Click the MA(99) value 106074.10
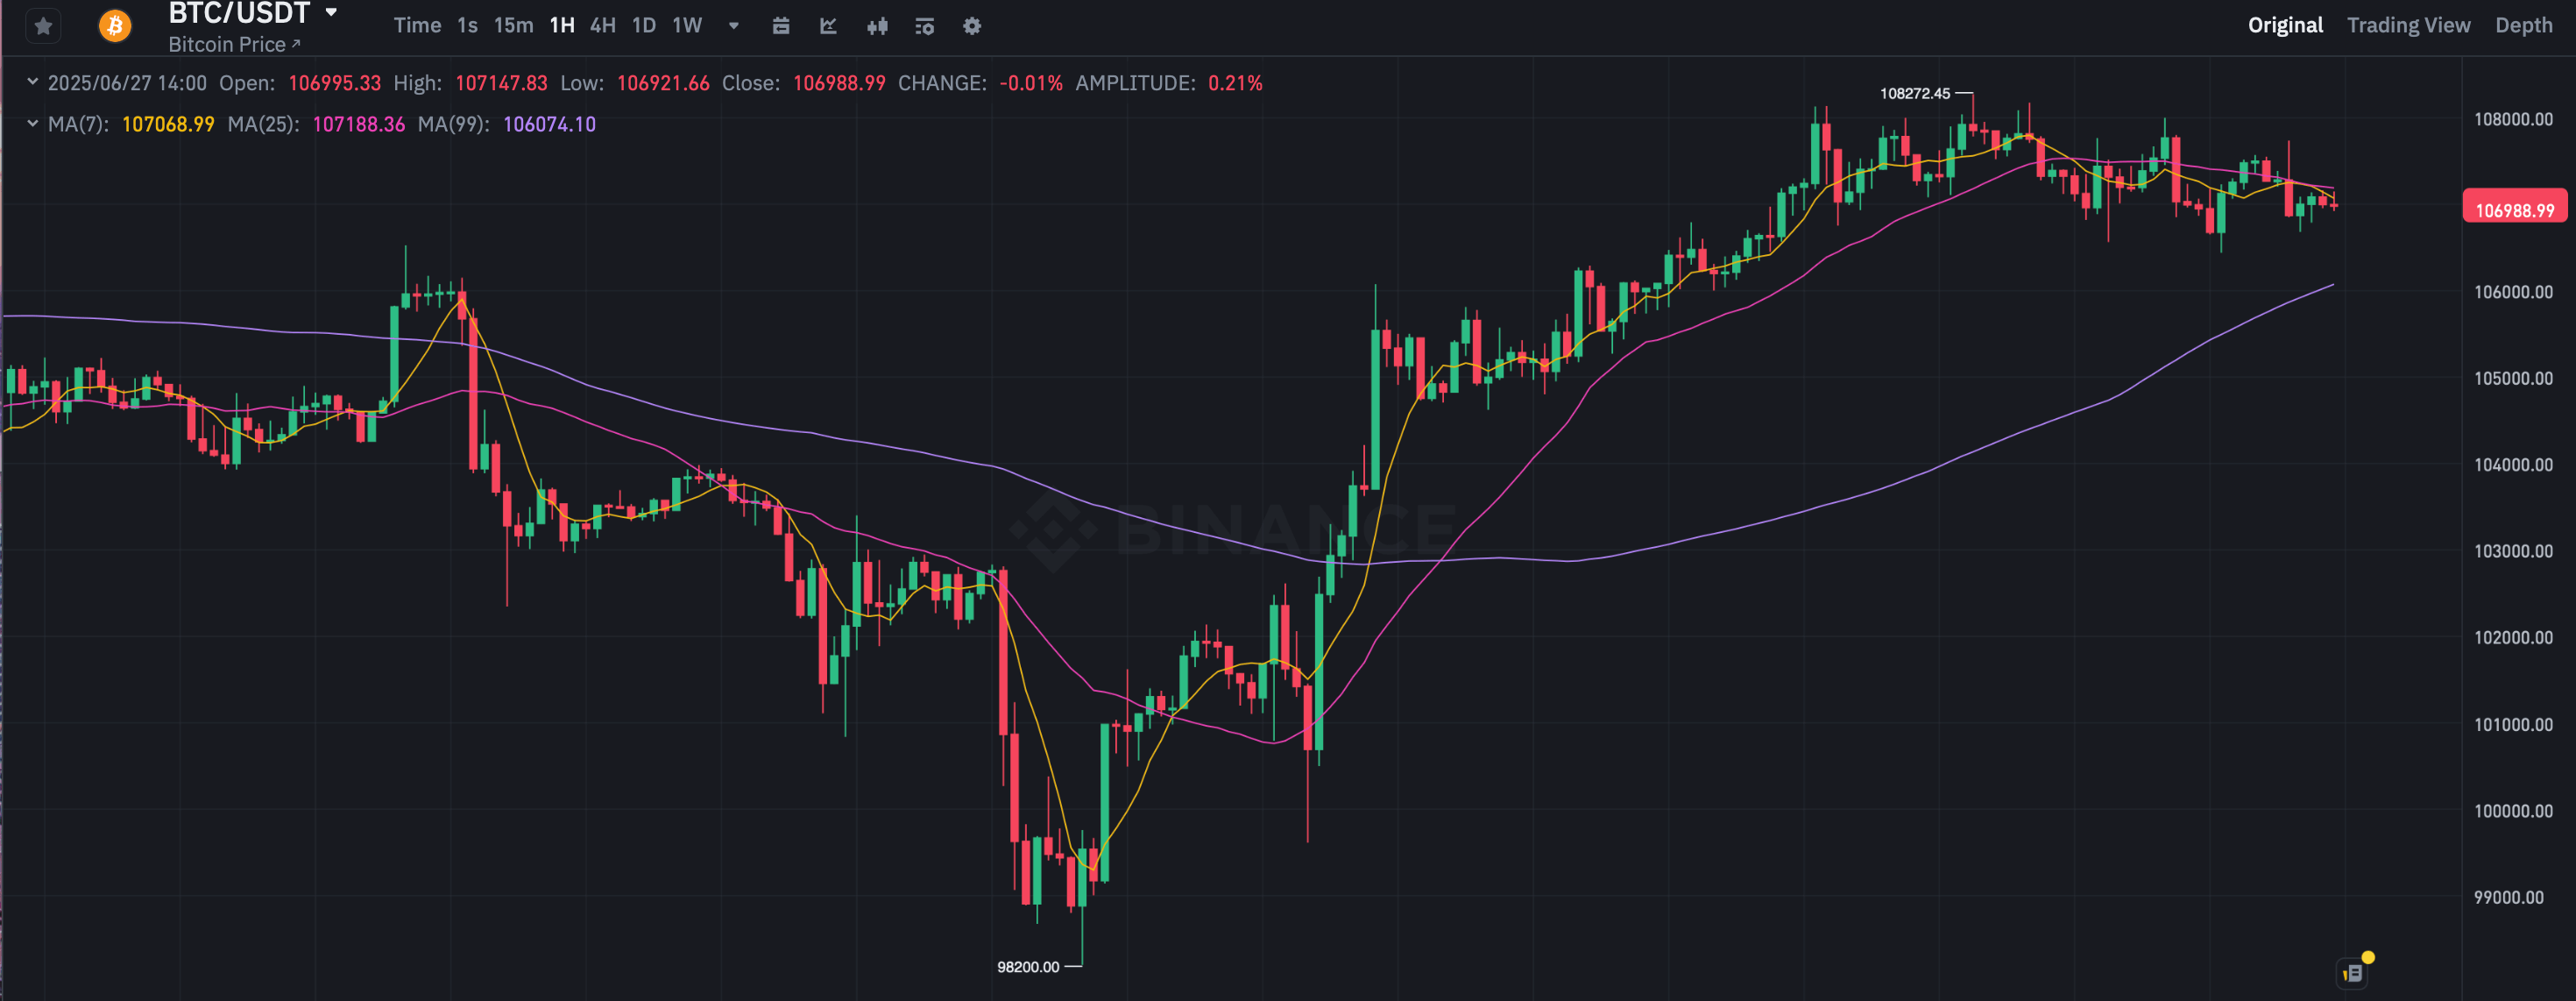Image resolution: width=2576 pixels, height=1001 pixels. pos(549,124)
